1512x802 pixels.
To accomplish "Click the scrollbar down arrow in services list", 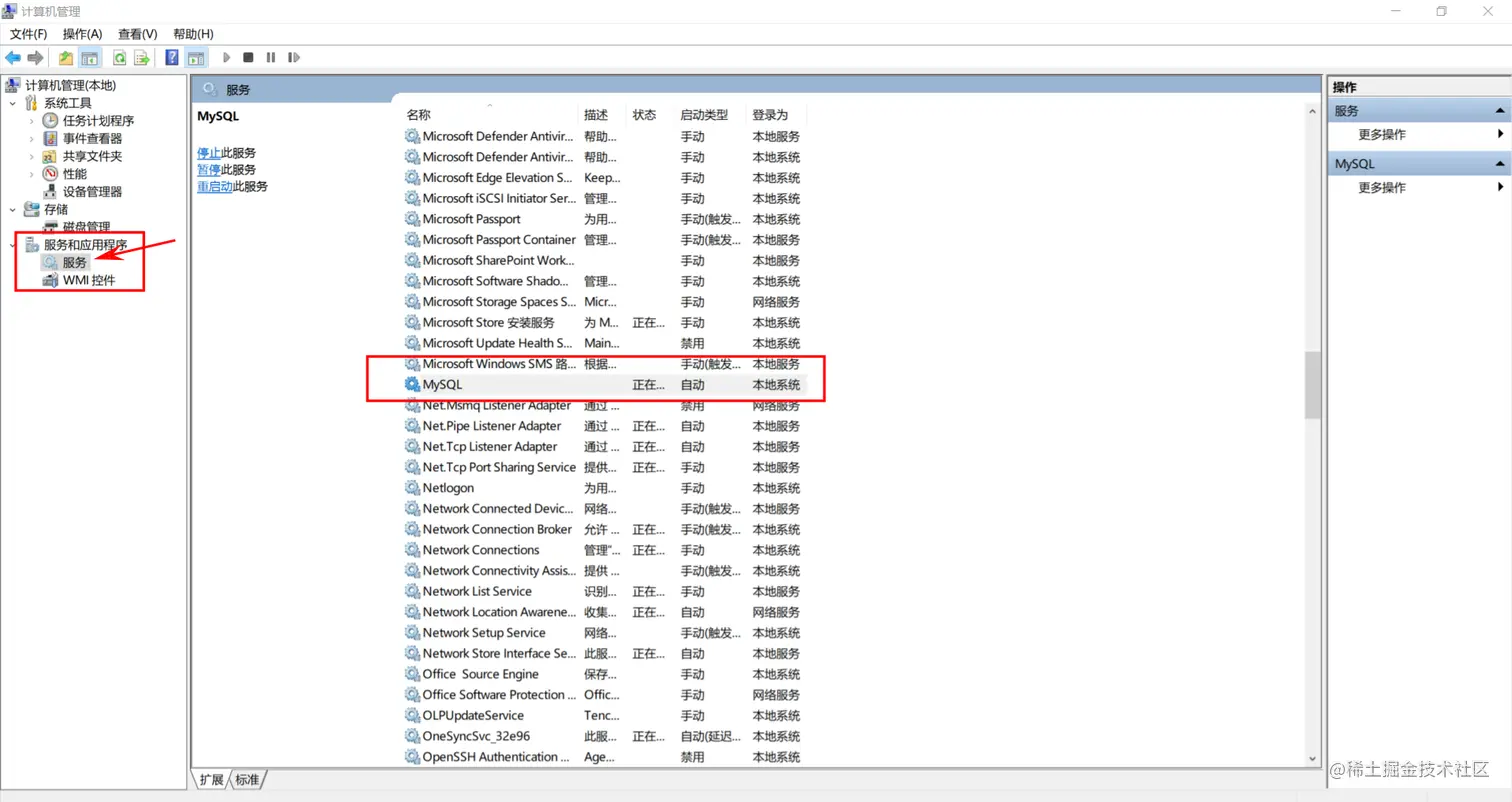I will click(x=1312, y=760).
